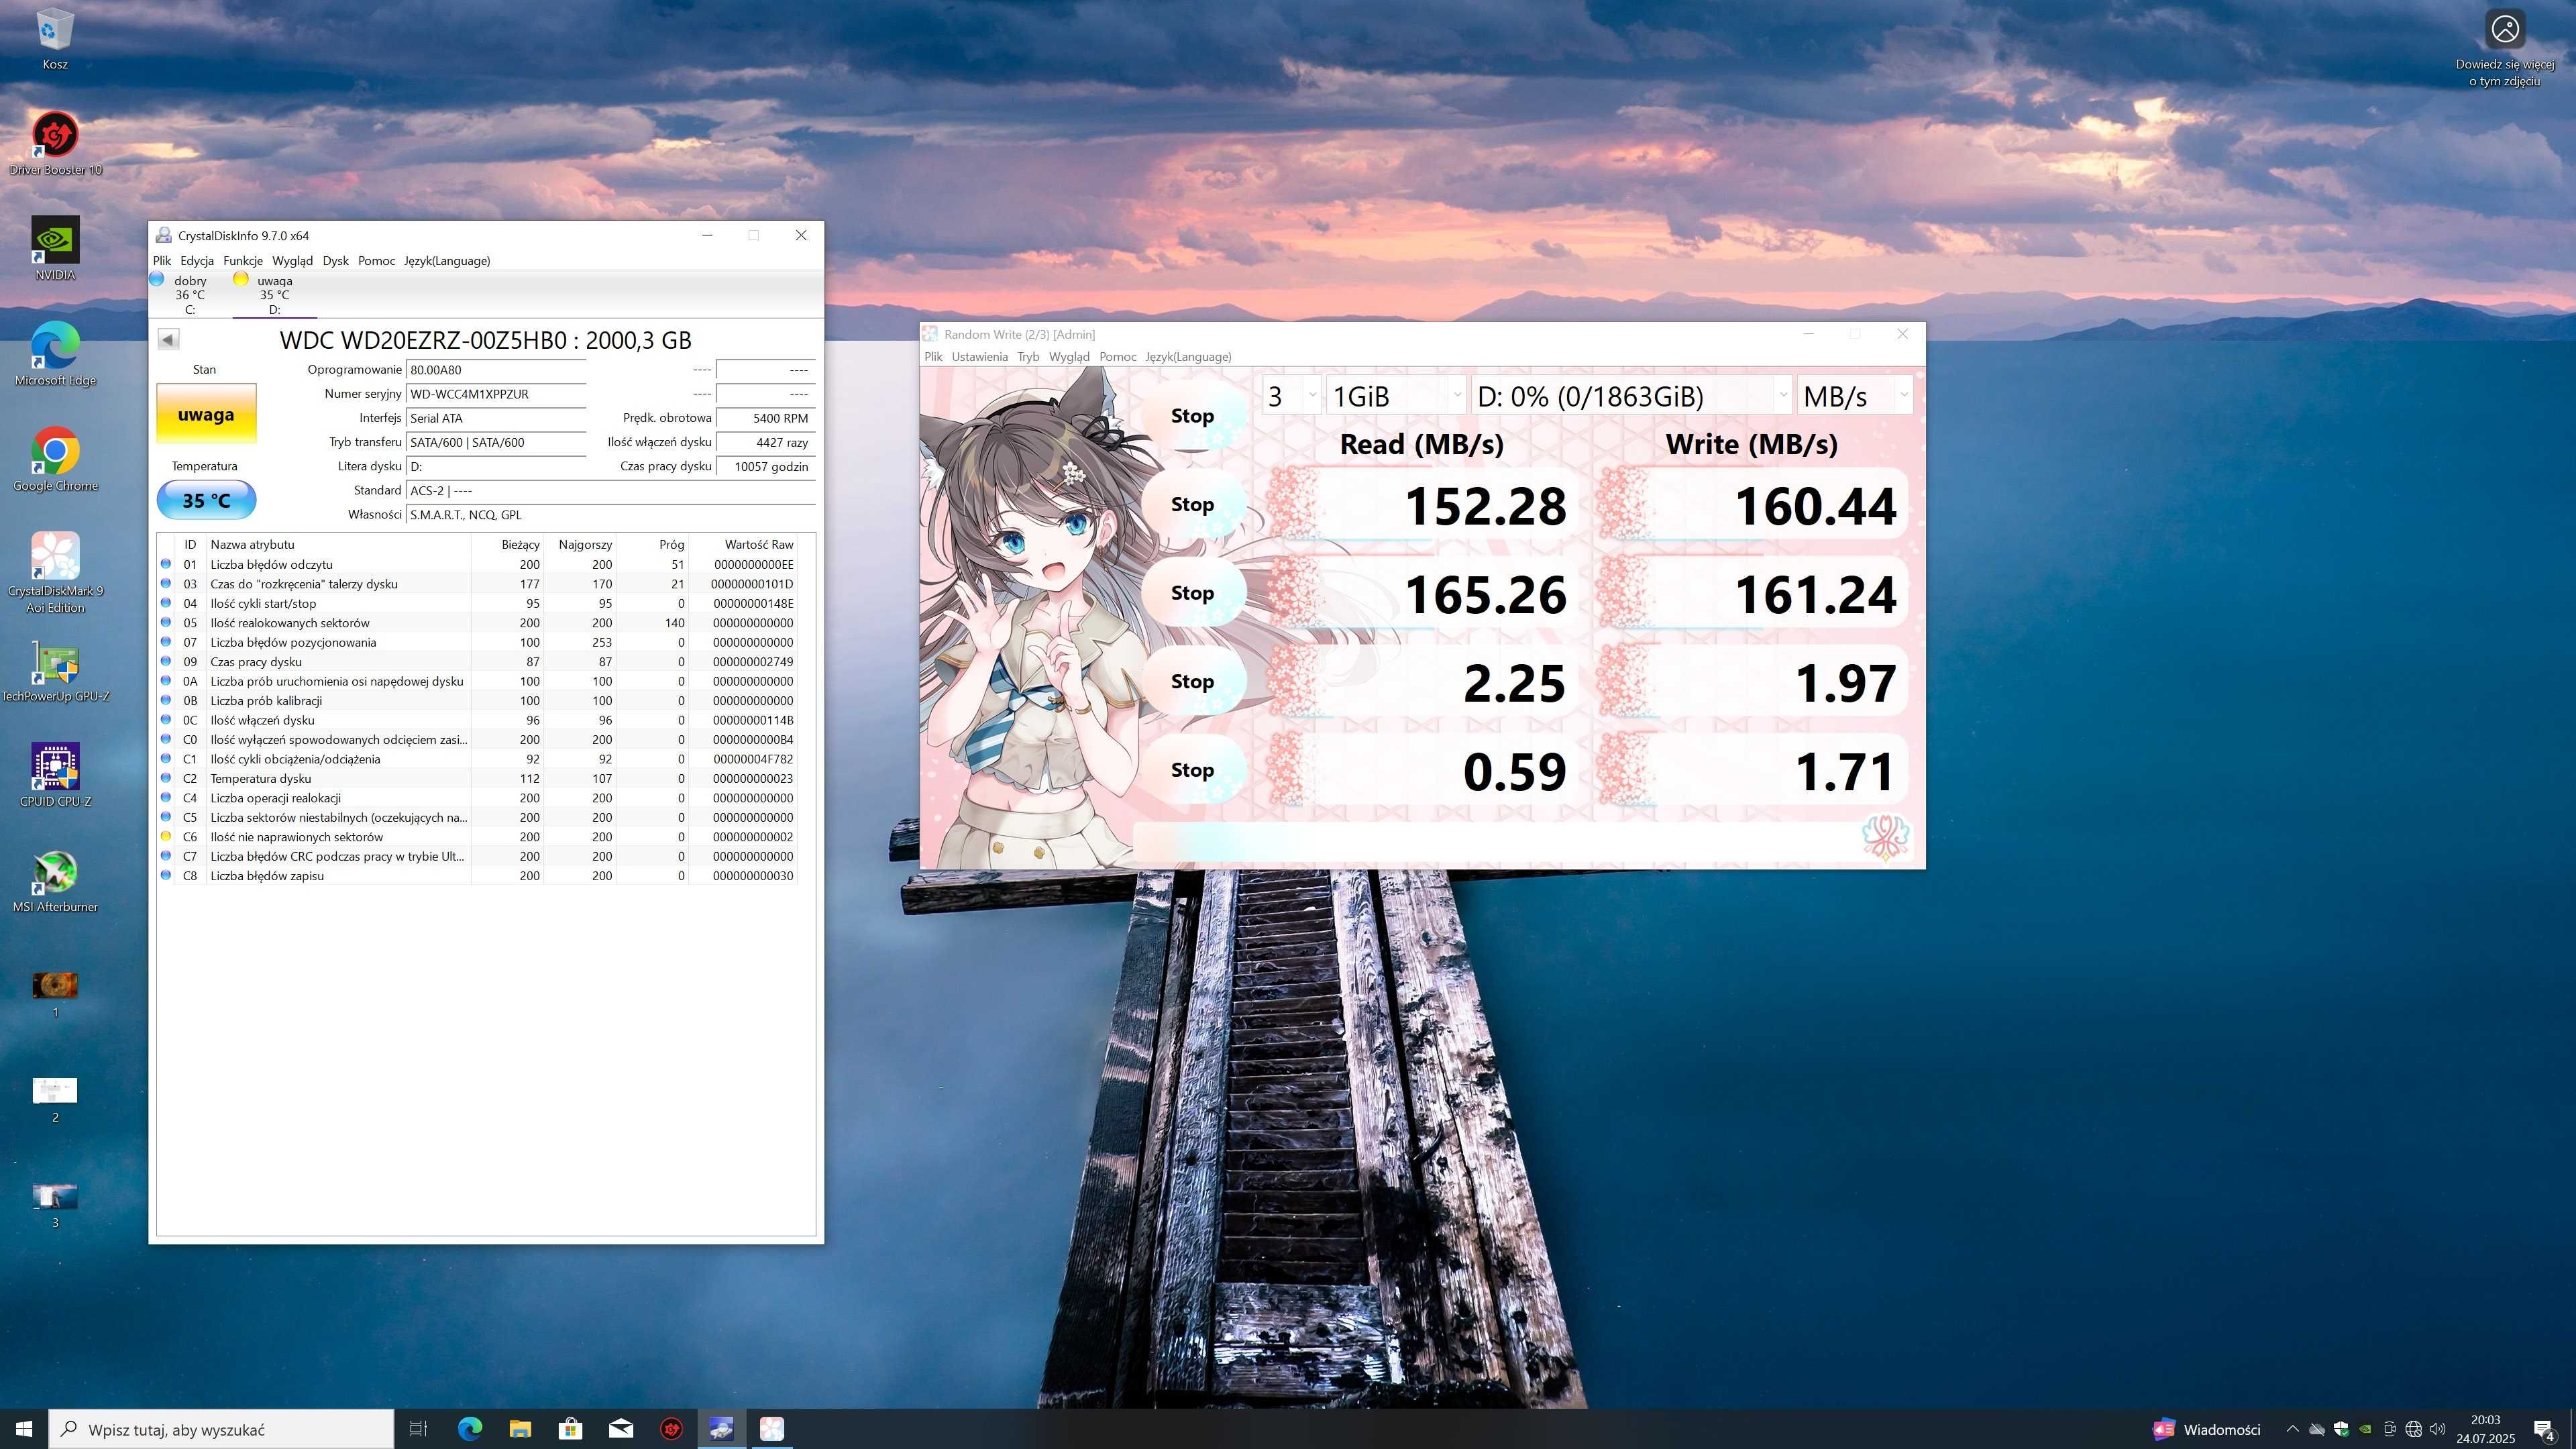The height and width of the screenshot is (1449, 2576).
Task: Open Microsoft Store from the taskbar
Action: coord(570,1429)
